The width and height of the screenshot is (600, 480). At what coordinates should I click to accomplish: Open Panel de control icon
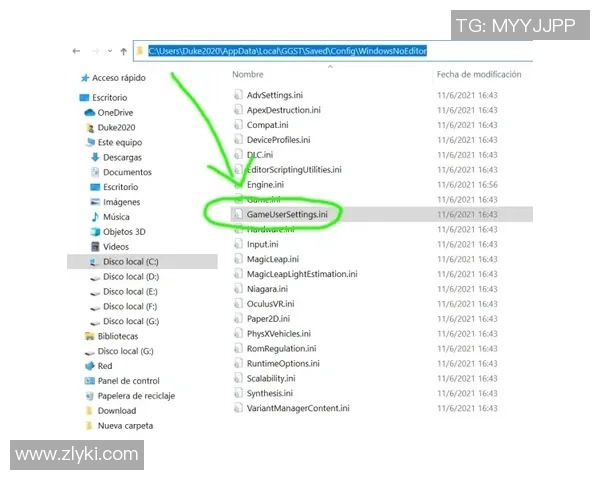pos(89,381)
